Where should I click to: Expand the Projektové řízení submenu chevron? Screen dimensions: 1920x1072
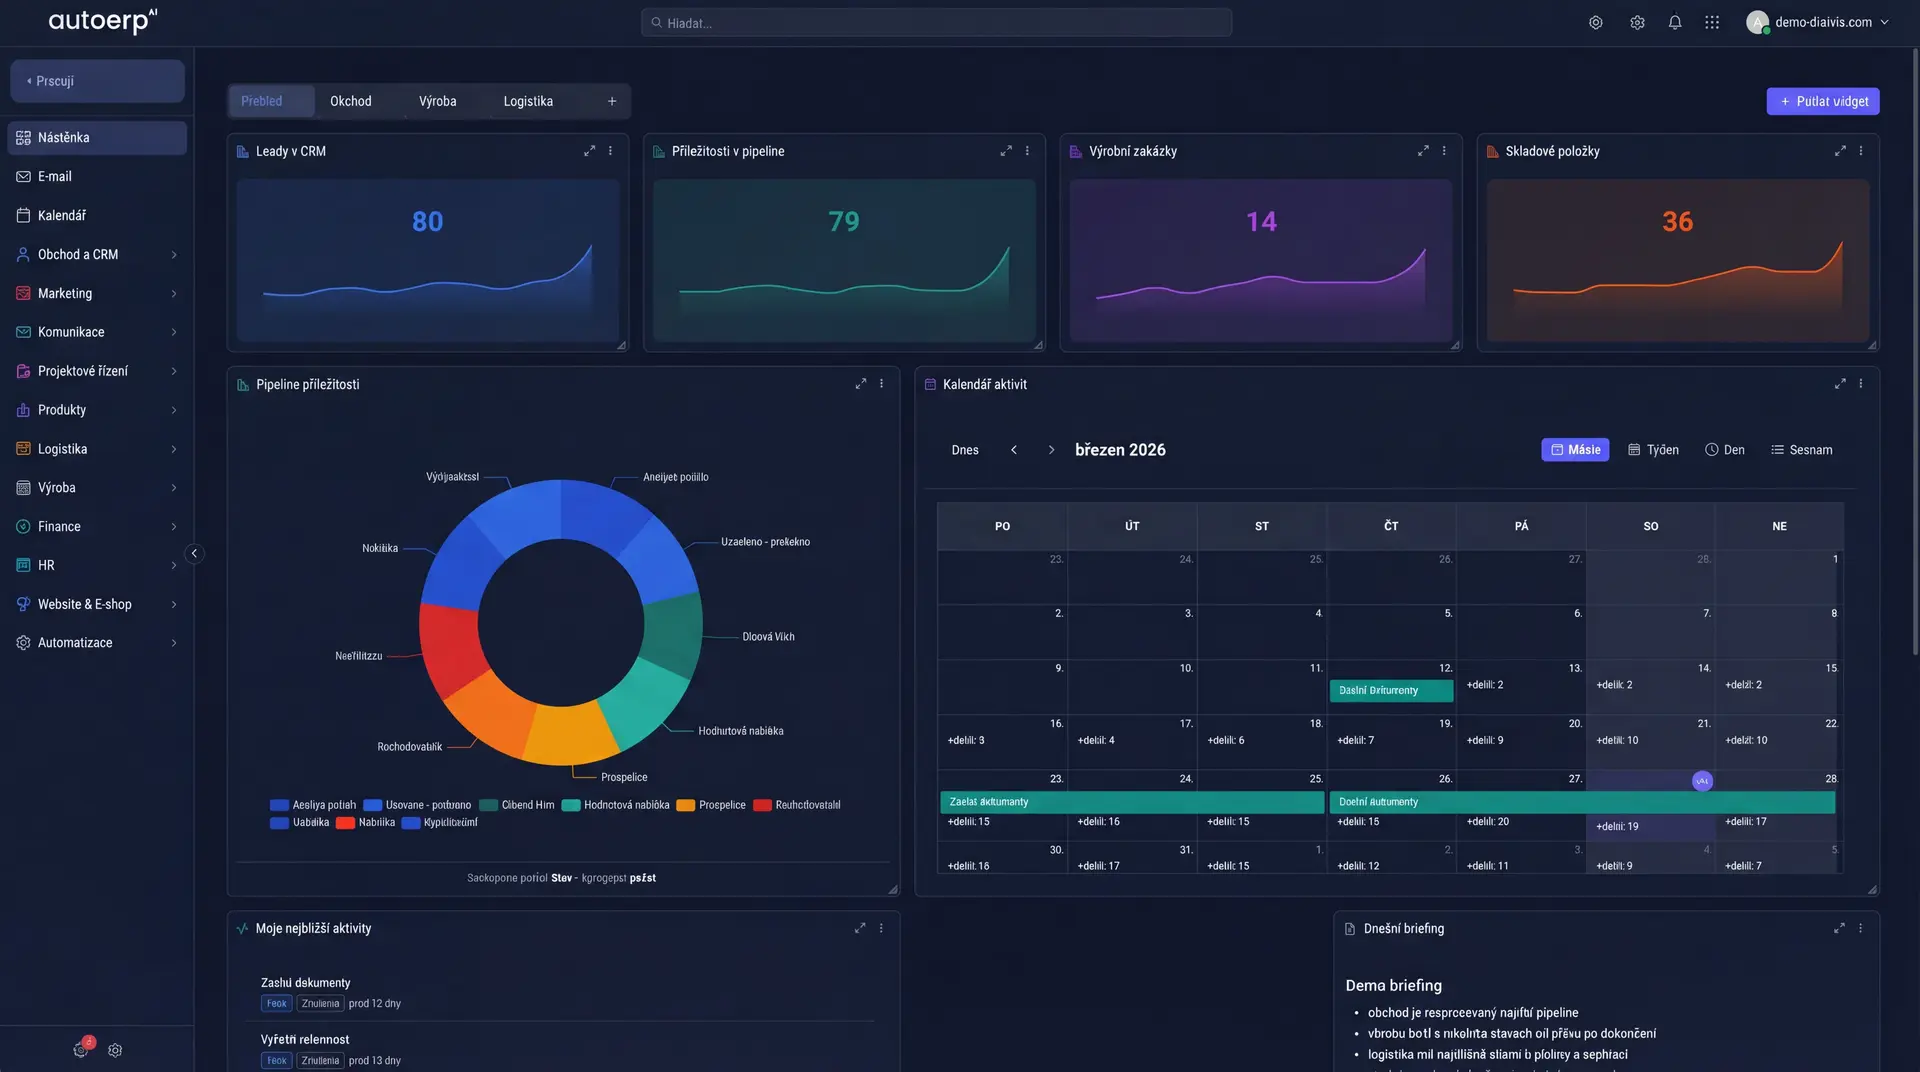click(x=174, y=371)
